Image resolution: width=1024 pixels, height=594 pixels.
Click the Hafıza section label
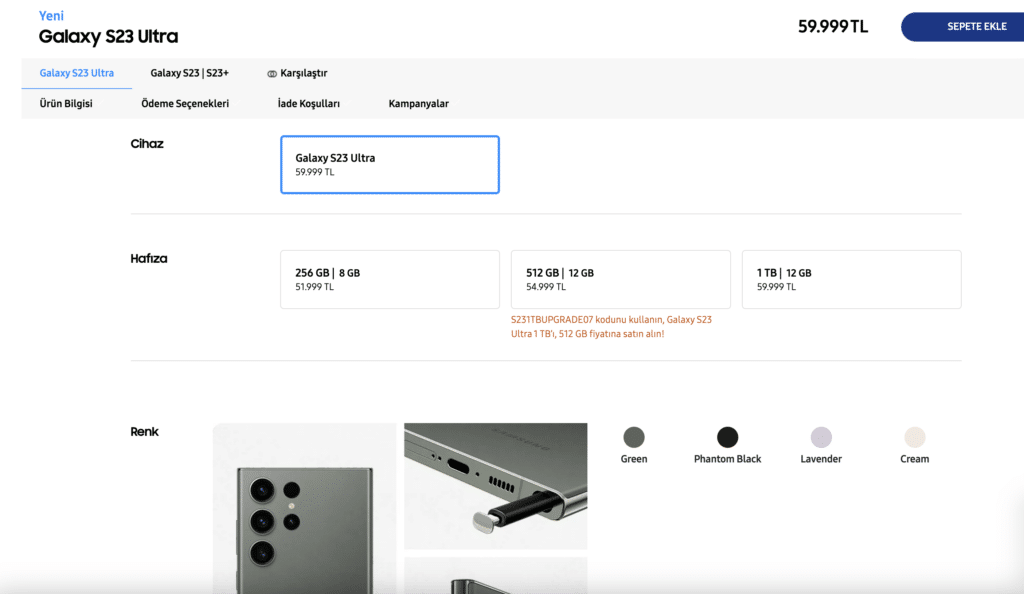(x=149, y=258)
